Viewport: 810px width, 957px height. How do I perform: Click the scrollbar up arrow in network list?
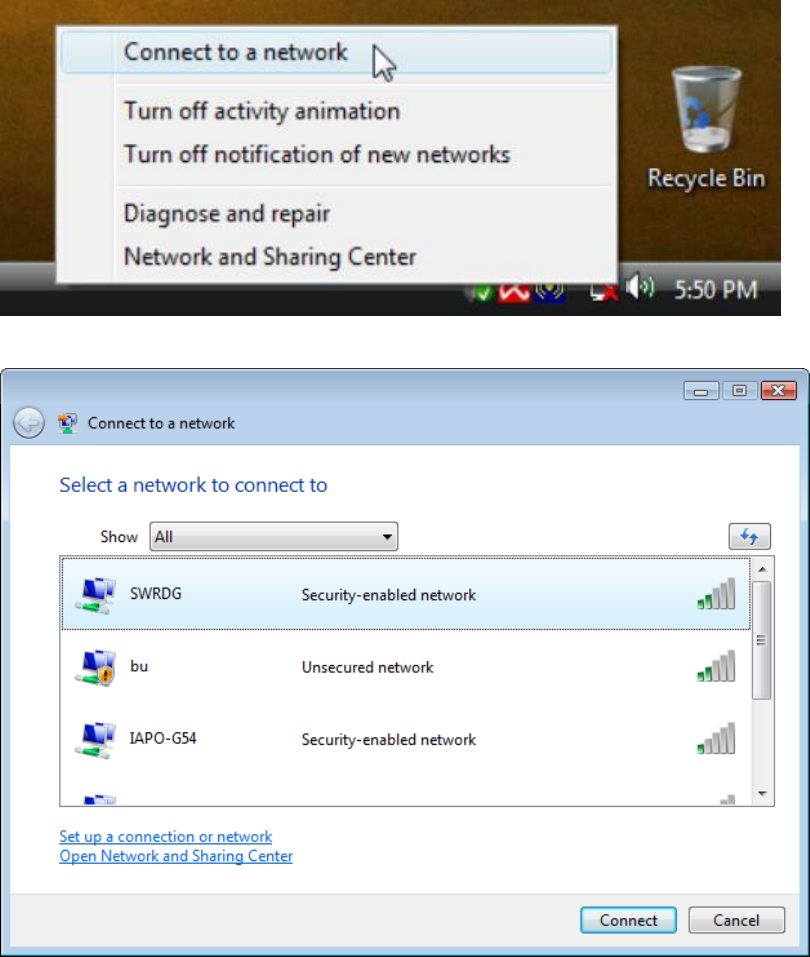762,569
